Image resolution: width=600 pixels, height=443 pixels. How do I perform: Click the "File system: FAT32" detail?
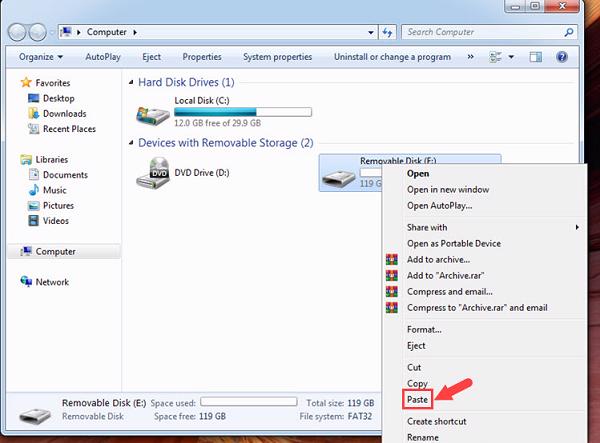coord(335,416)
